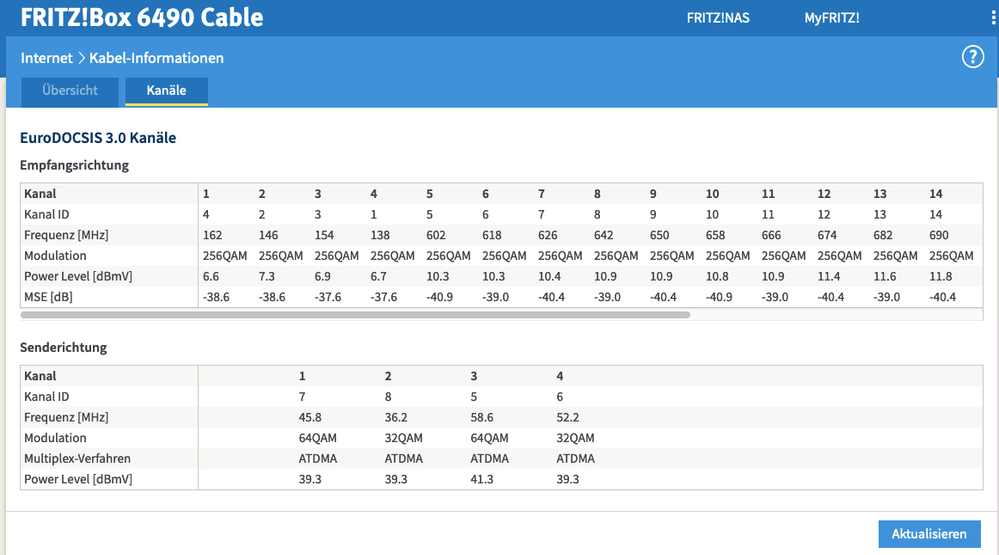Select the Kanäle tab
Image resolution: width=999 pixels, height=555 pixels.
point(166,90)
